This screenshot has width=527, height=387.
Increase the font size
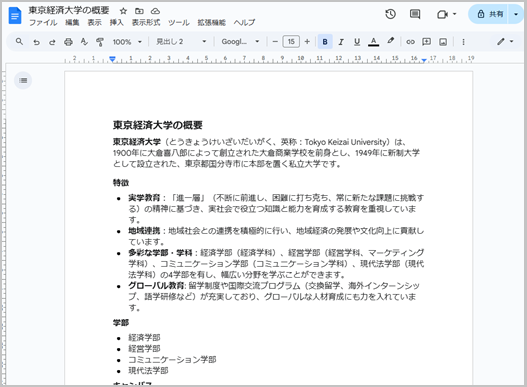click(x=307, y=42)
